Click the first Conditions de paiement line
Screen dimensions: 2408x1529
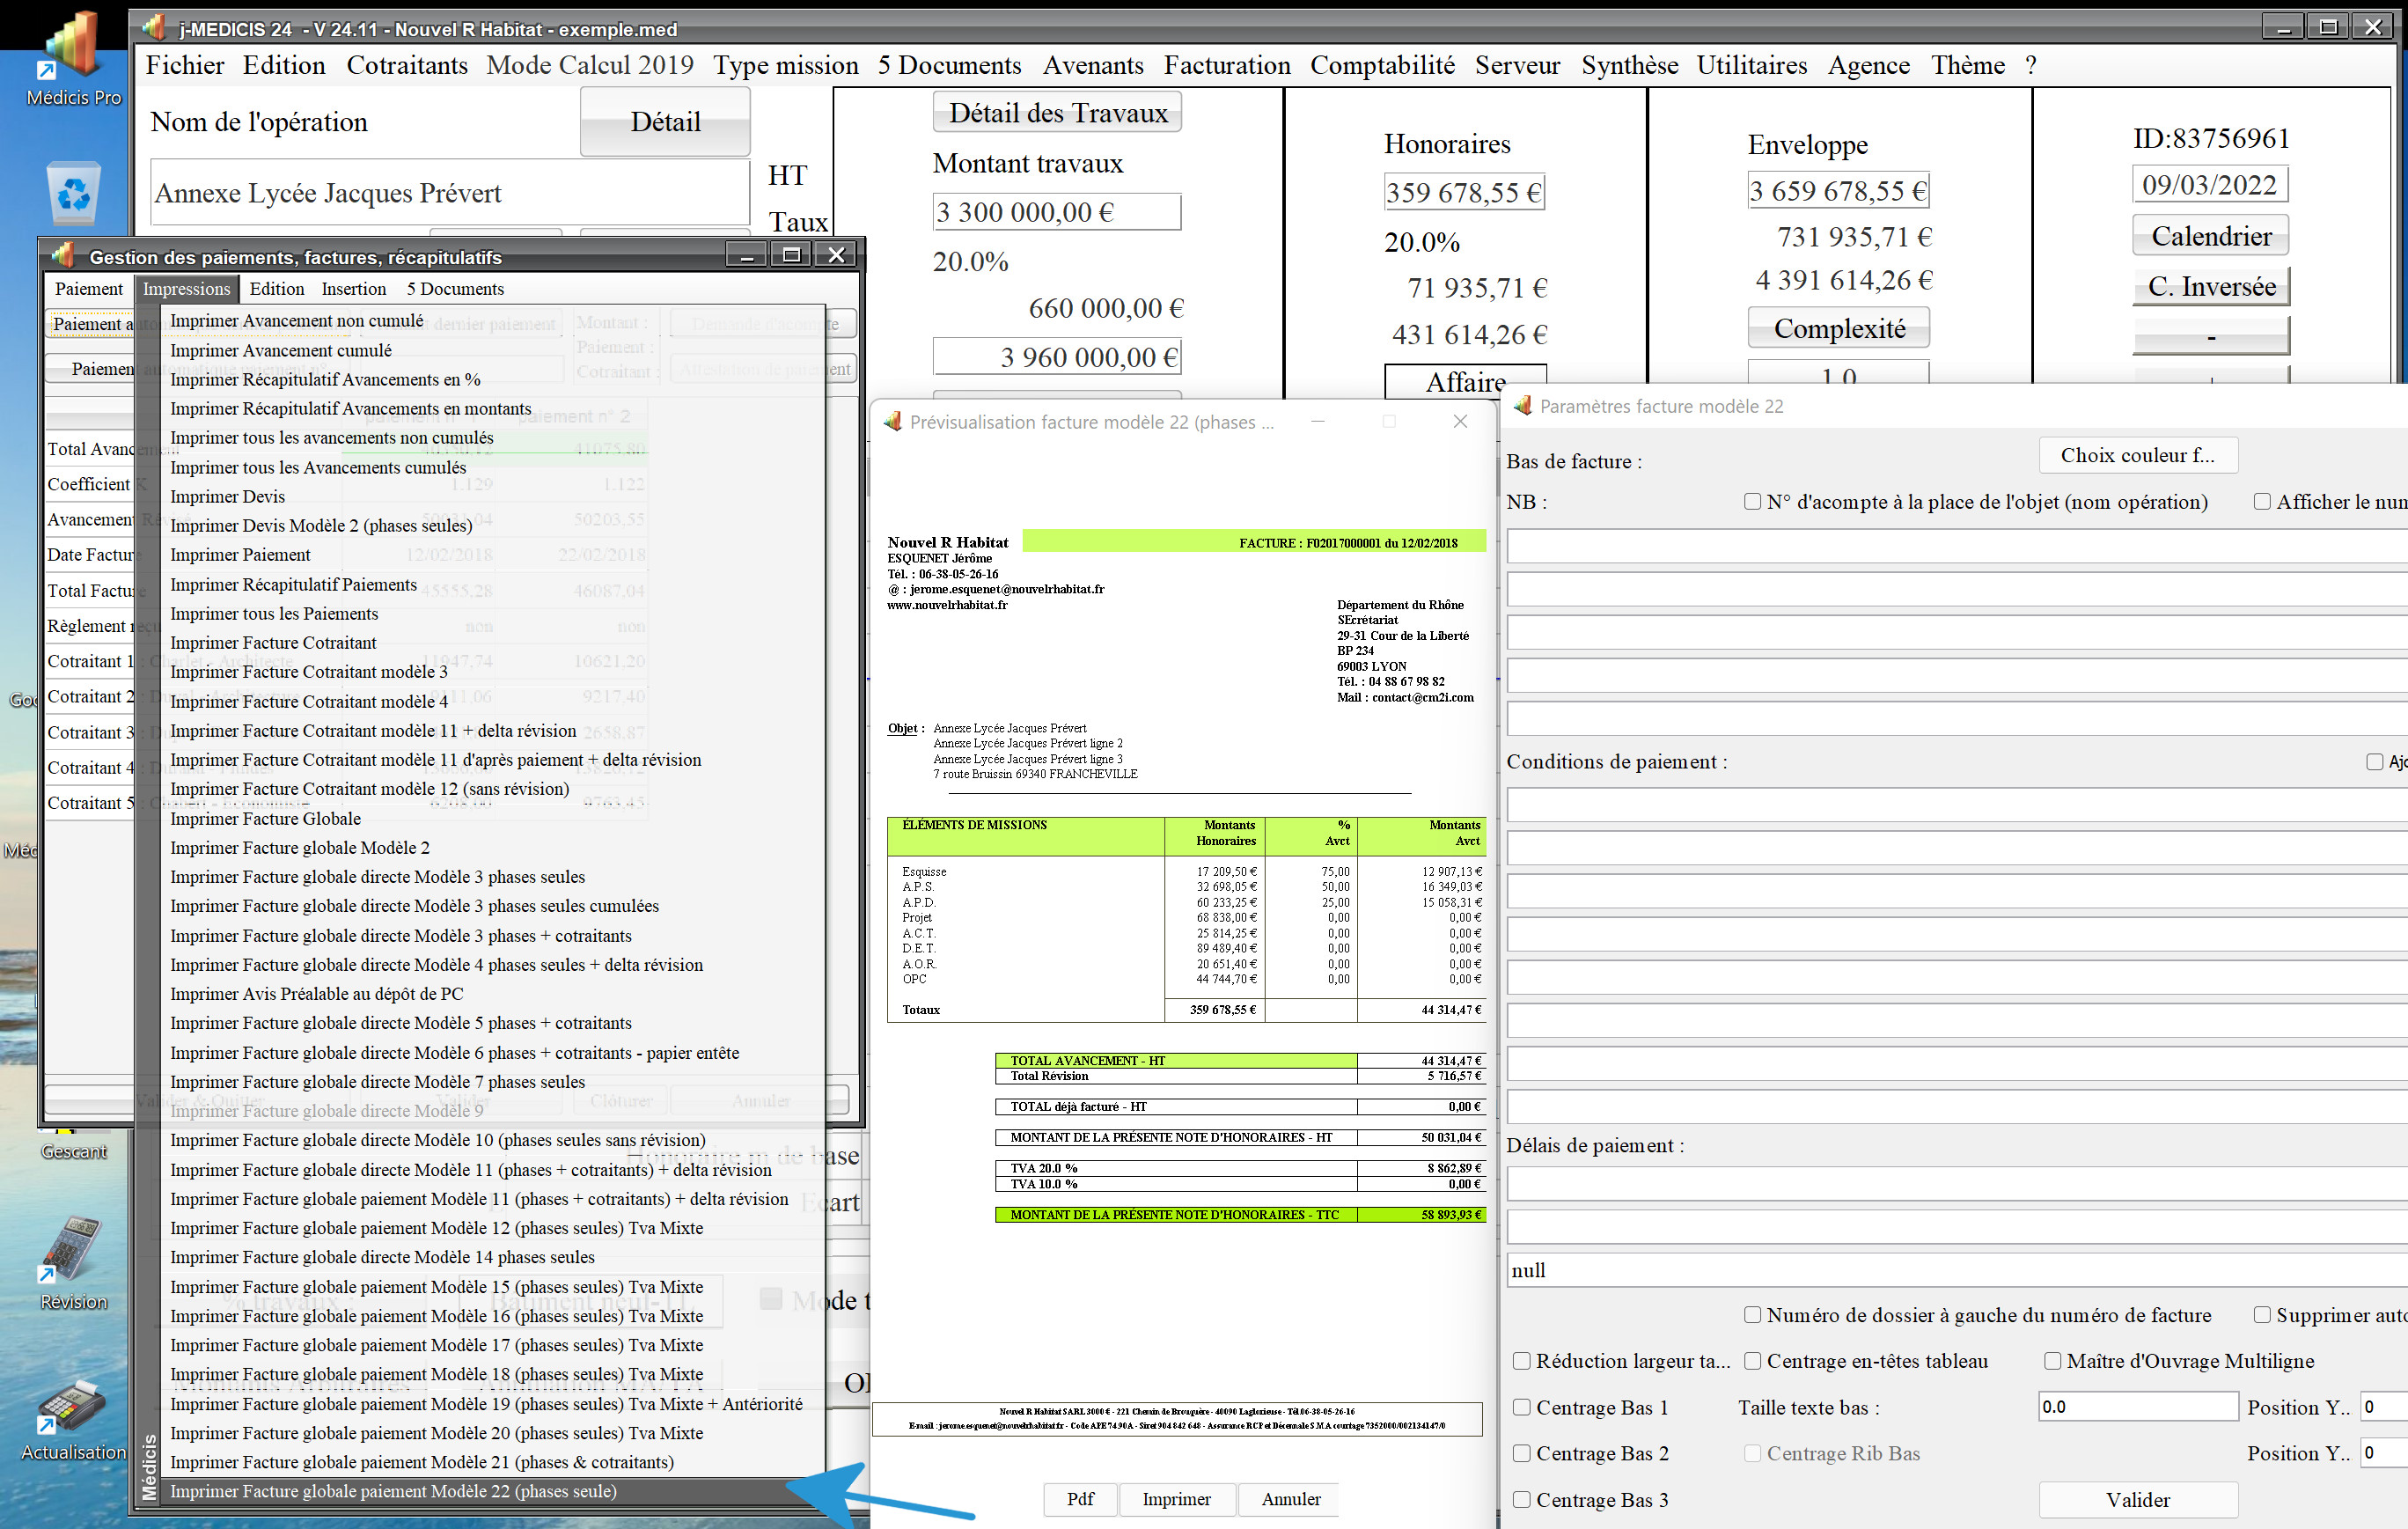coord(1956,804)
